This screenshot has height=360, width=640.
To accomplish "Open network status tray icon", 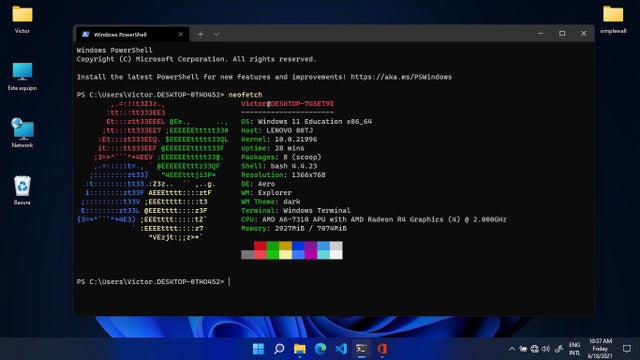I will [534, 349].
